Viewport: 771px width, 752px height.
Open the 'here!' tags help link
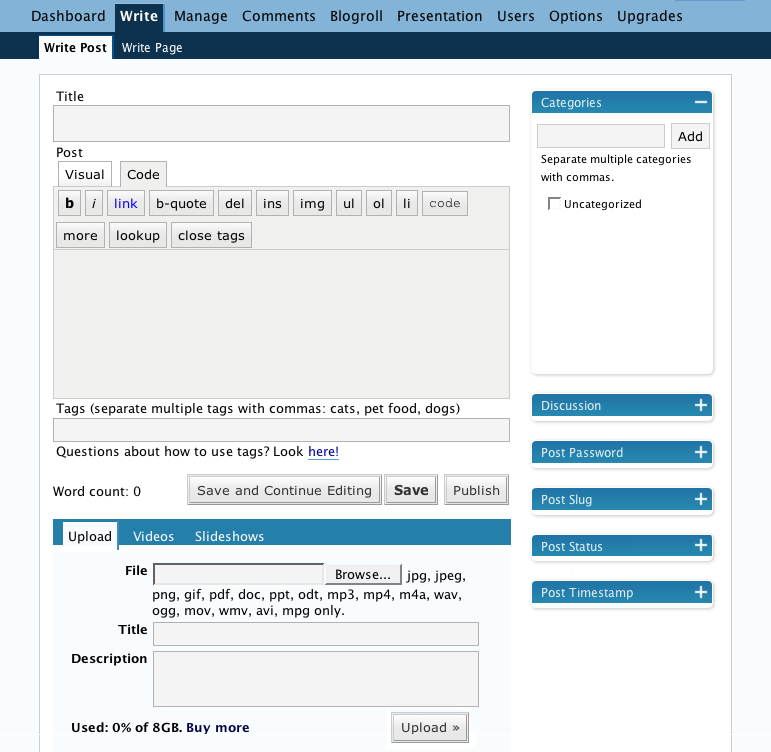pos(323,452)
